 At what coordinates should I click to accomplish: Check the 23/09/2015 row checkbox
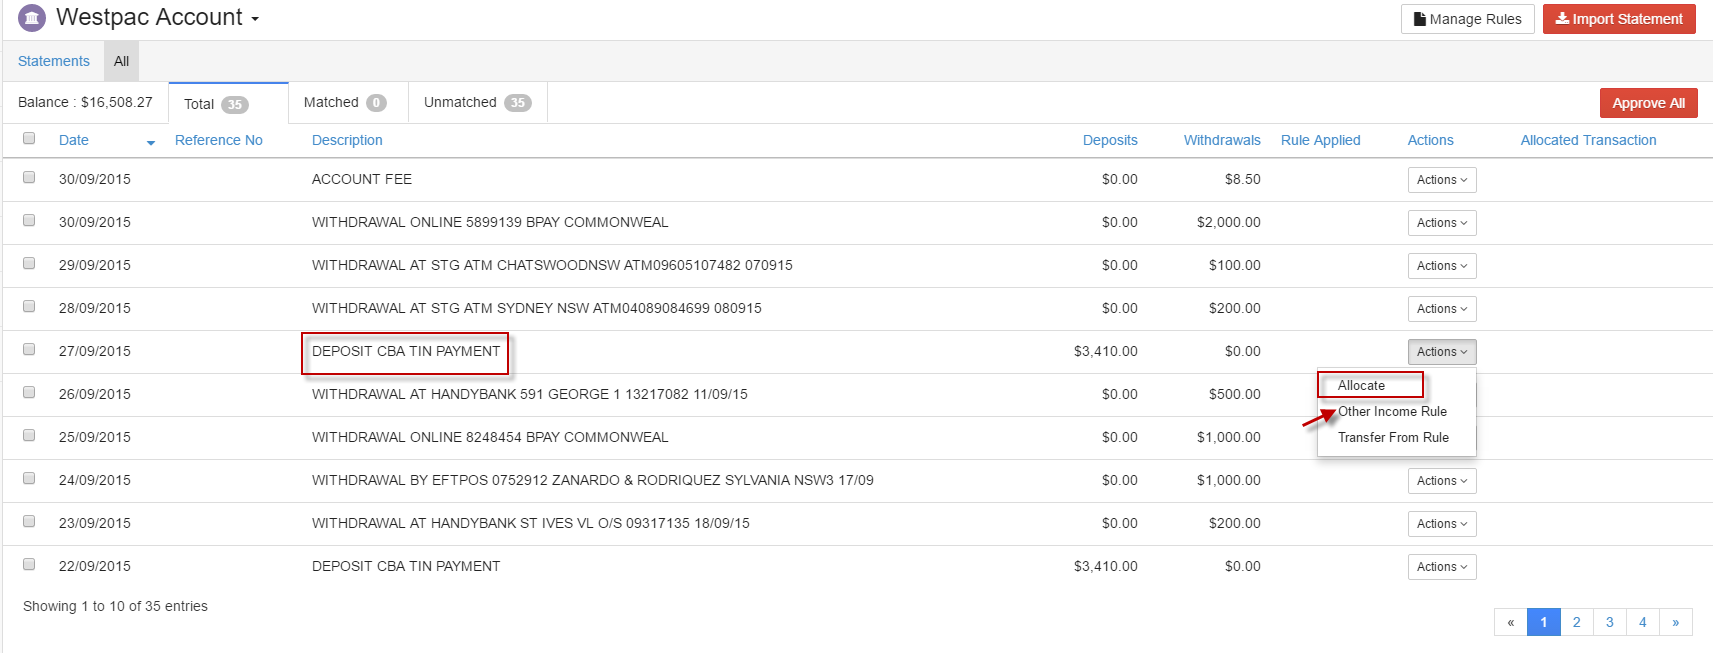pos(29,521)
